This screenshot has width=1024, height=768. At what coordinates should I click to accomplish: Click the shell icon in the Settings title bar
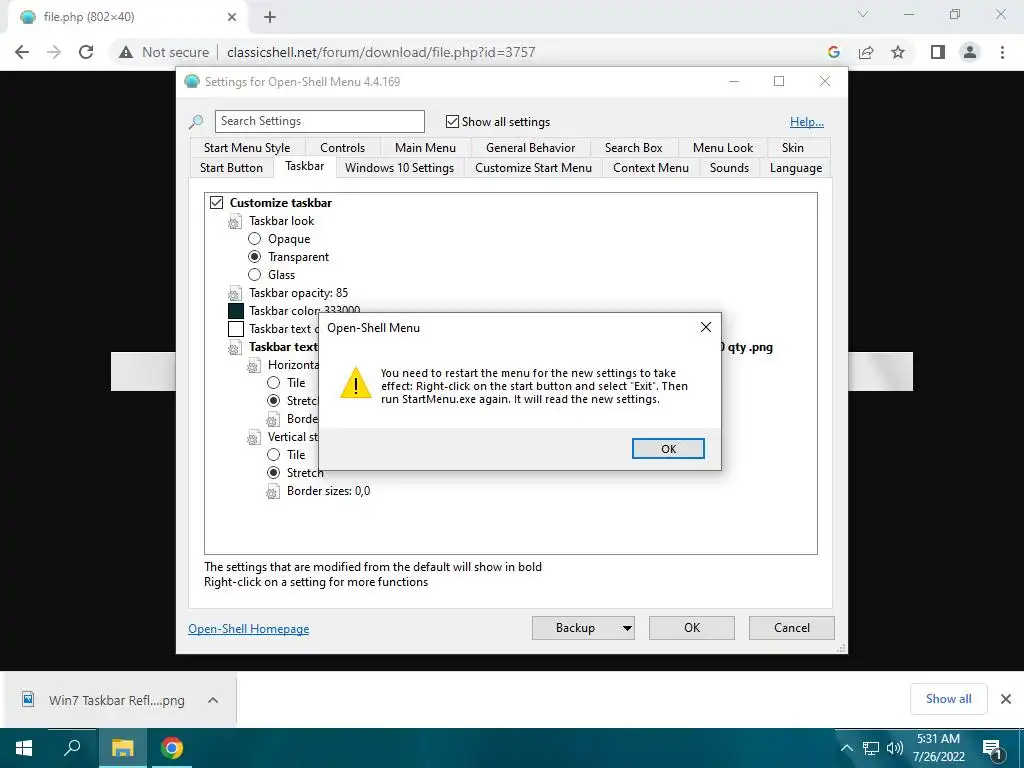click(x=191, y=82)
